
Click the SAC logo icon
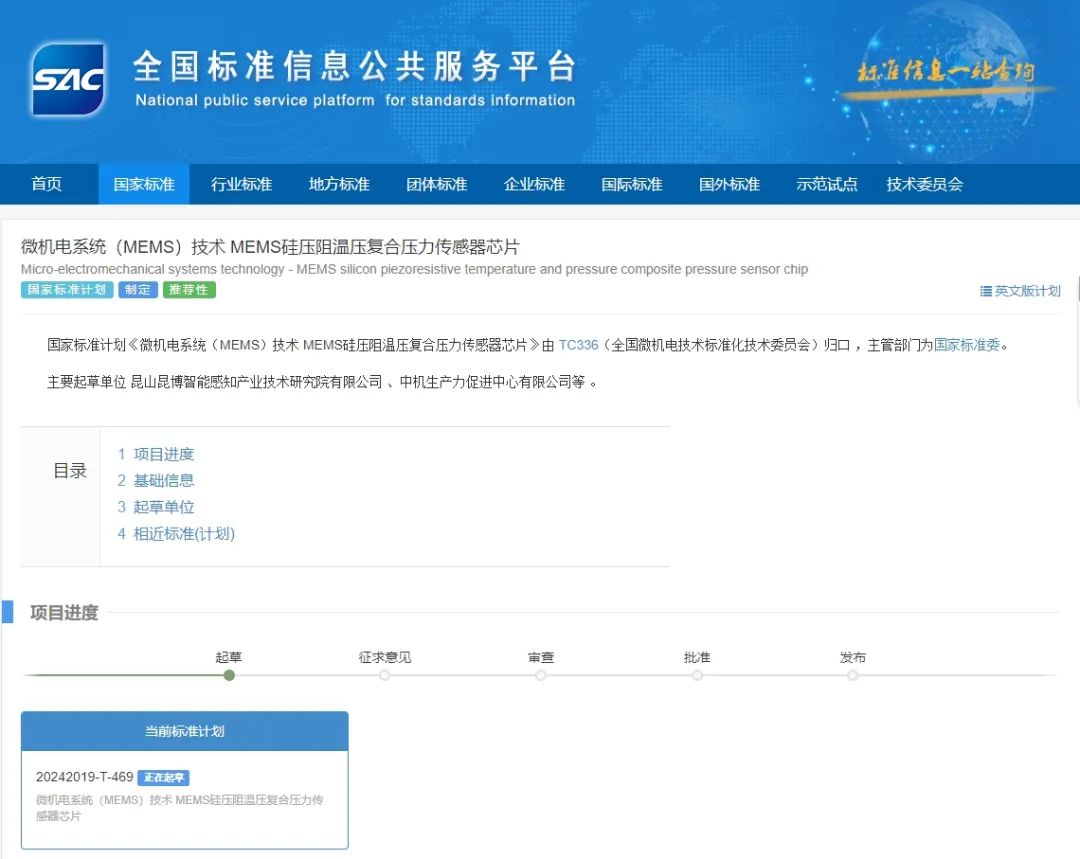pyautogui.click(x=68, y=79)
